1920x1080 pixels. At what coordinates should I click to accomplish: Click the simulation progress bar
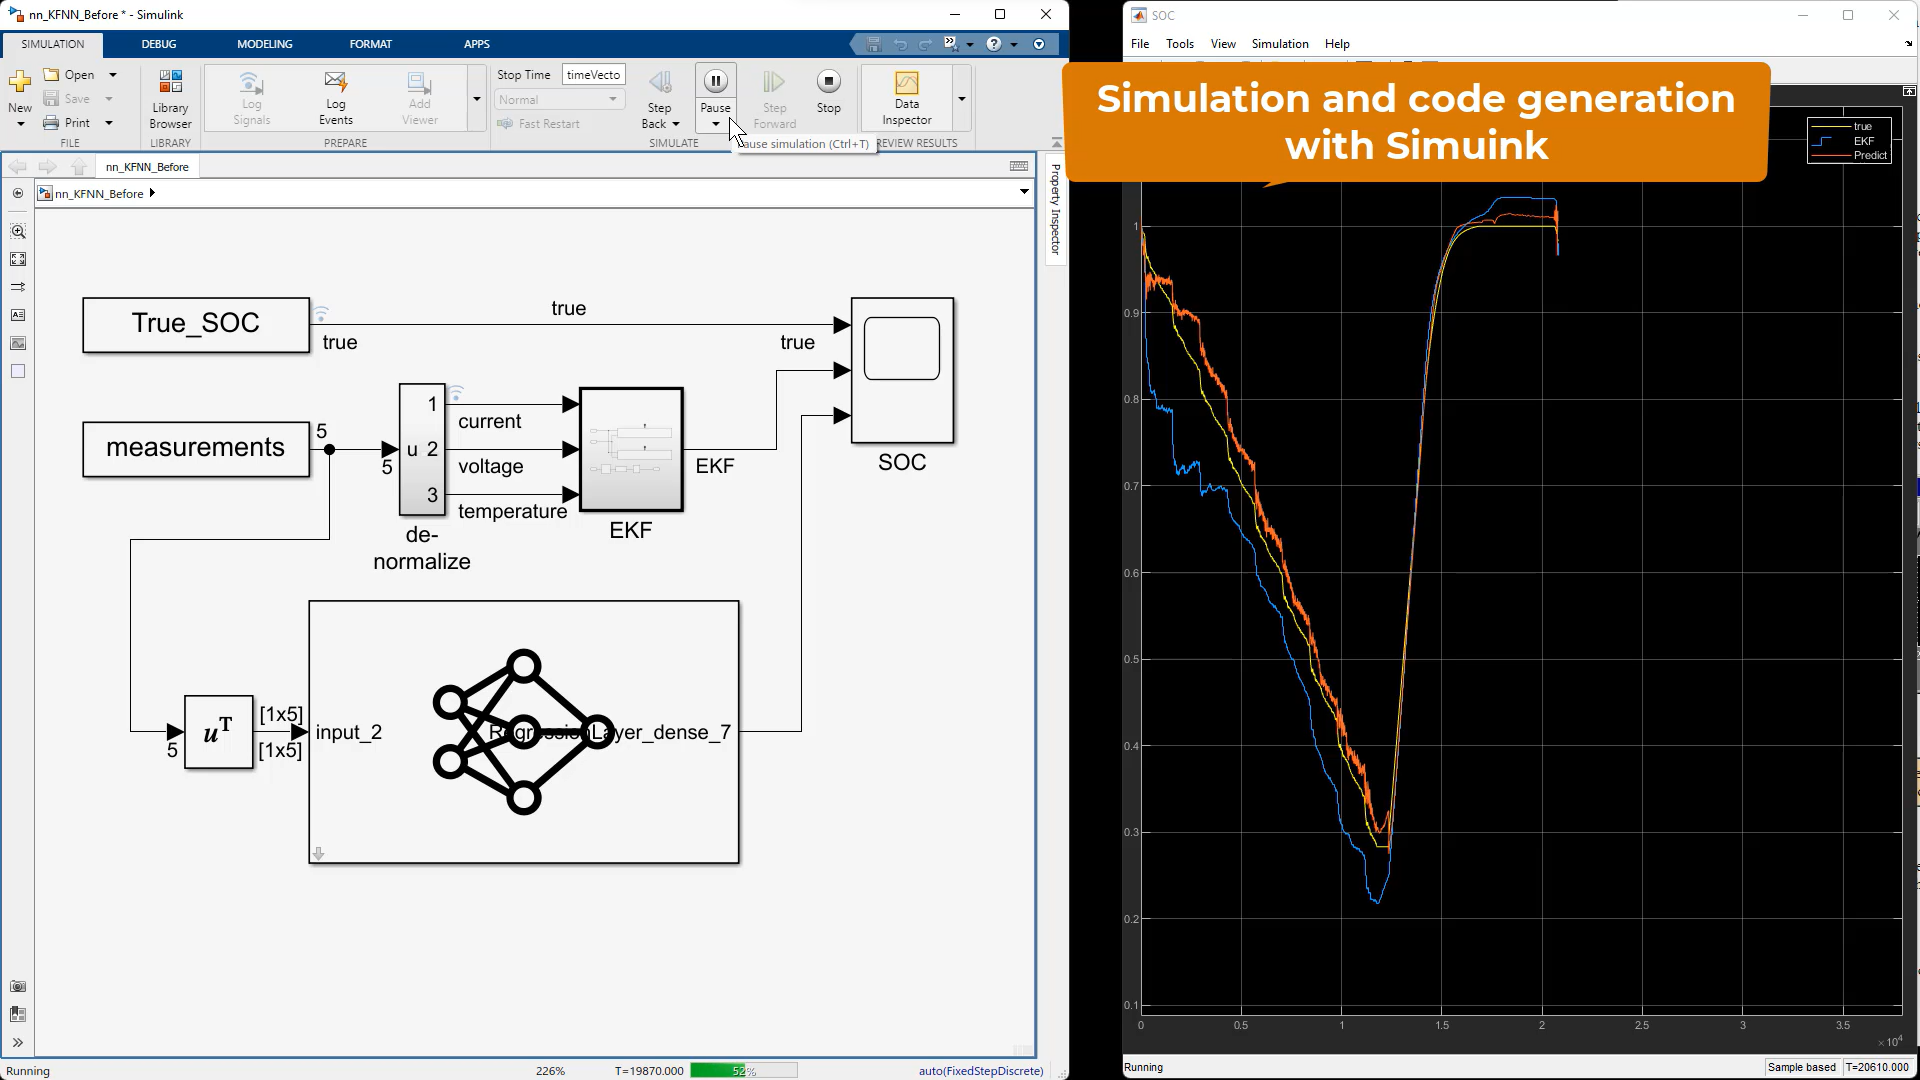coord(743,1070)
